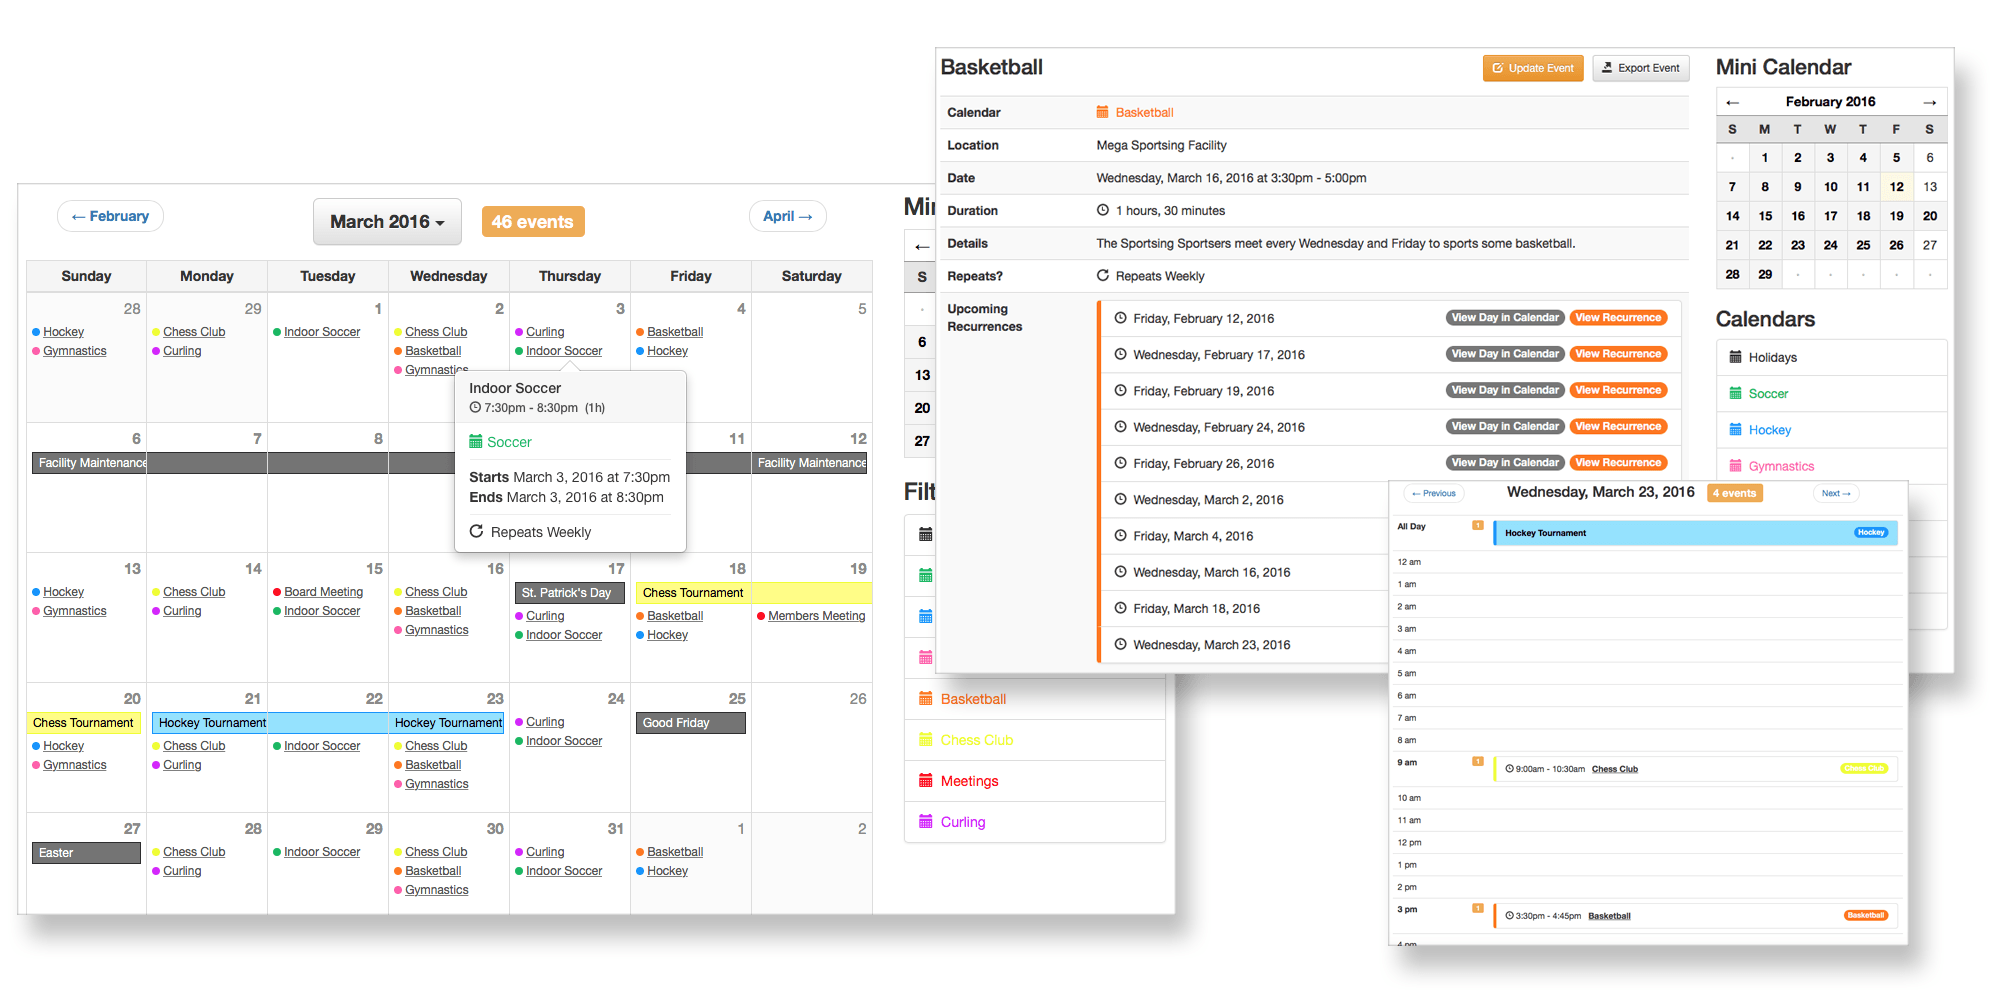Click the orange 46 events badge

[533, 222]
